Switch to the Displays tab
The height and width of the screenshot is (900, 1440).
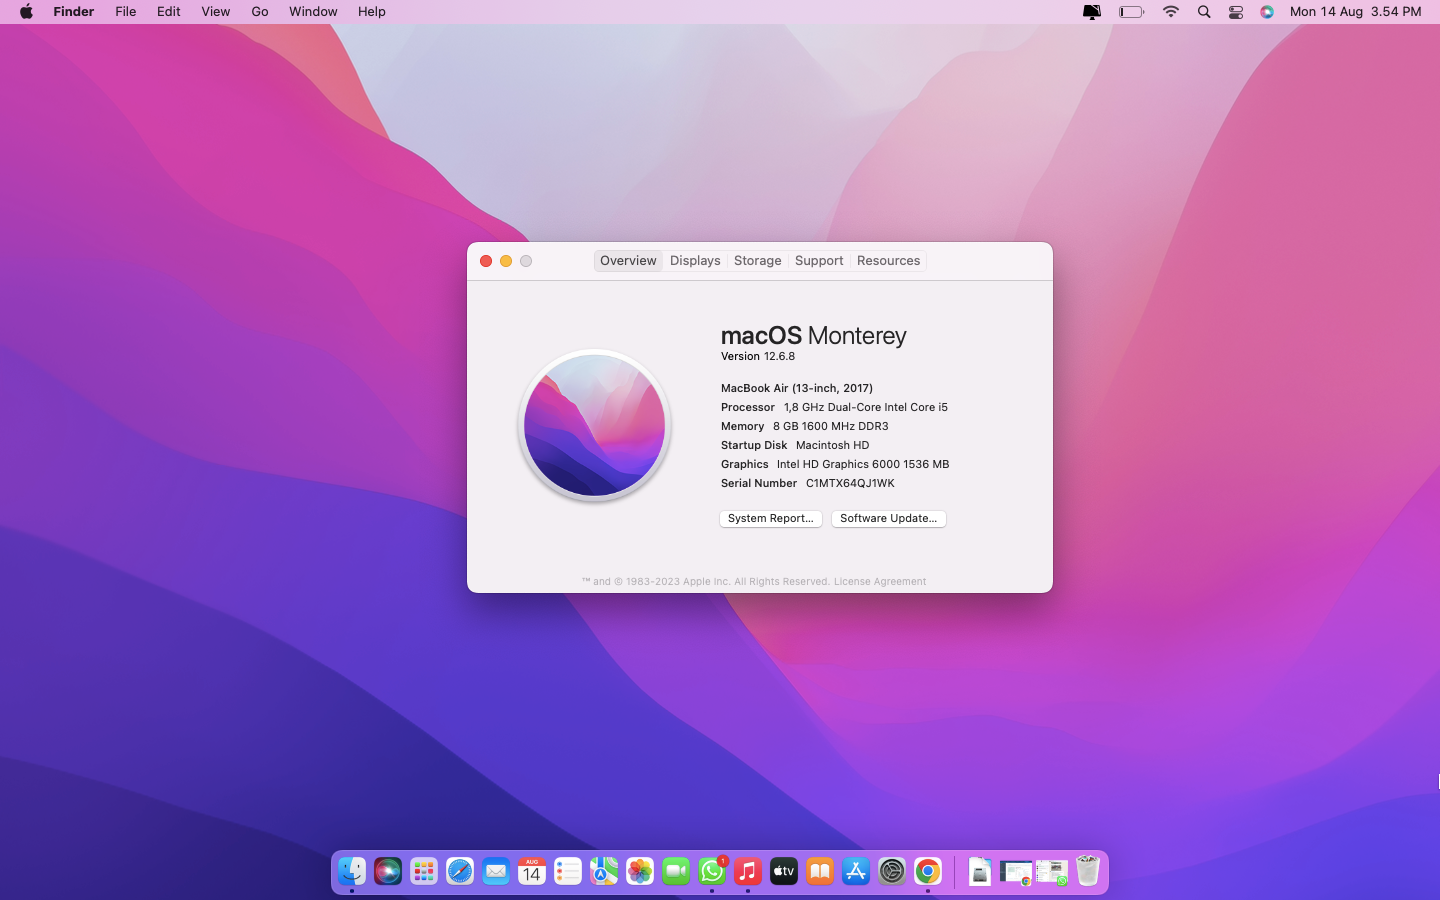point(695,261)
